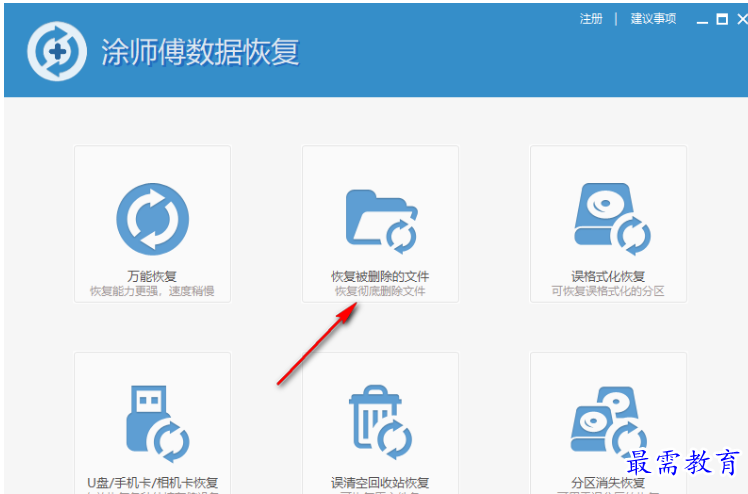Select the folder icon for 恢复被删除的文件

(382, 222)
